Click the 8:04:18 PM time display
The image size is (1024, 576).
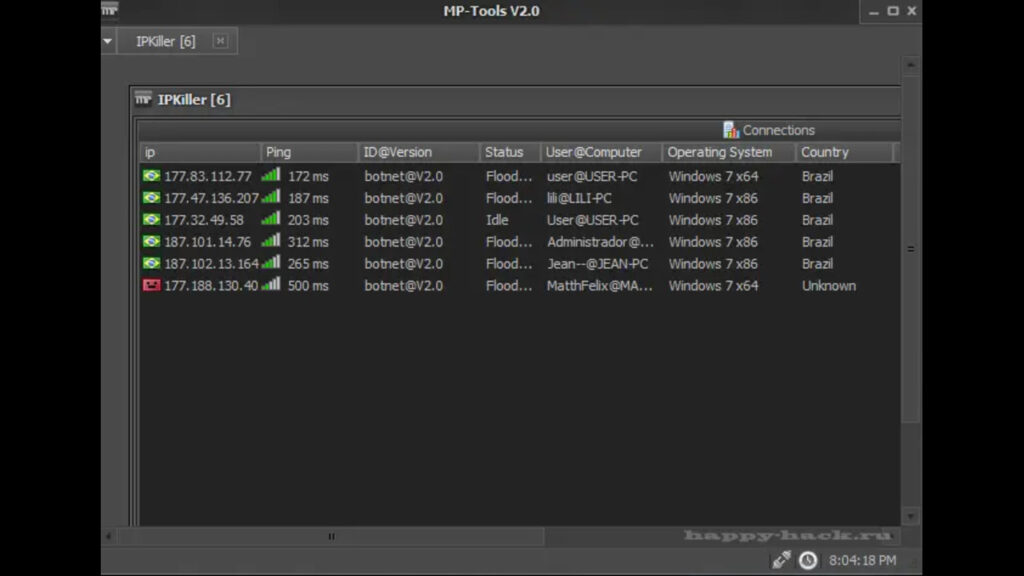point(862,560)
